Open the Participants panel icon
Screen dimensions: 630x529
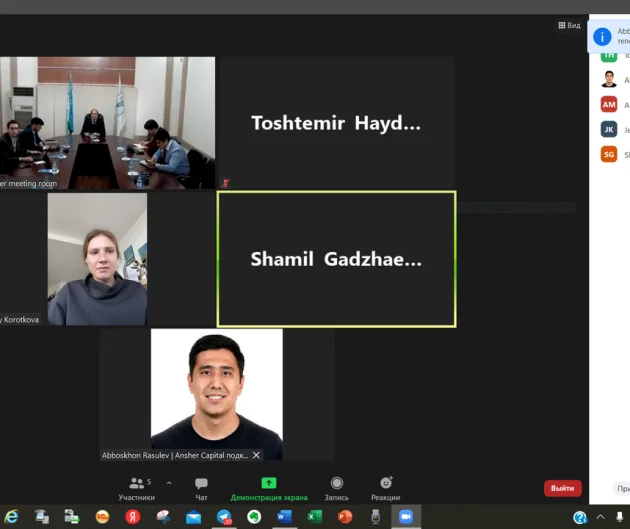137,483
